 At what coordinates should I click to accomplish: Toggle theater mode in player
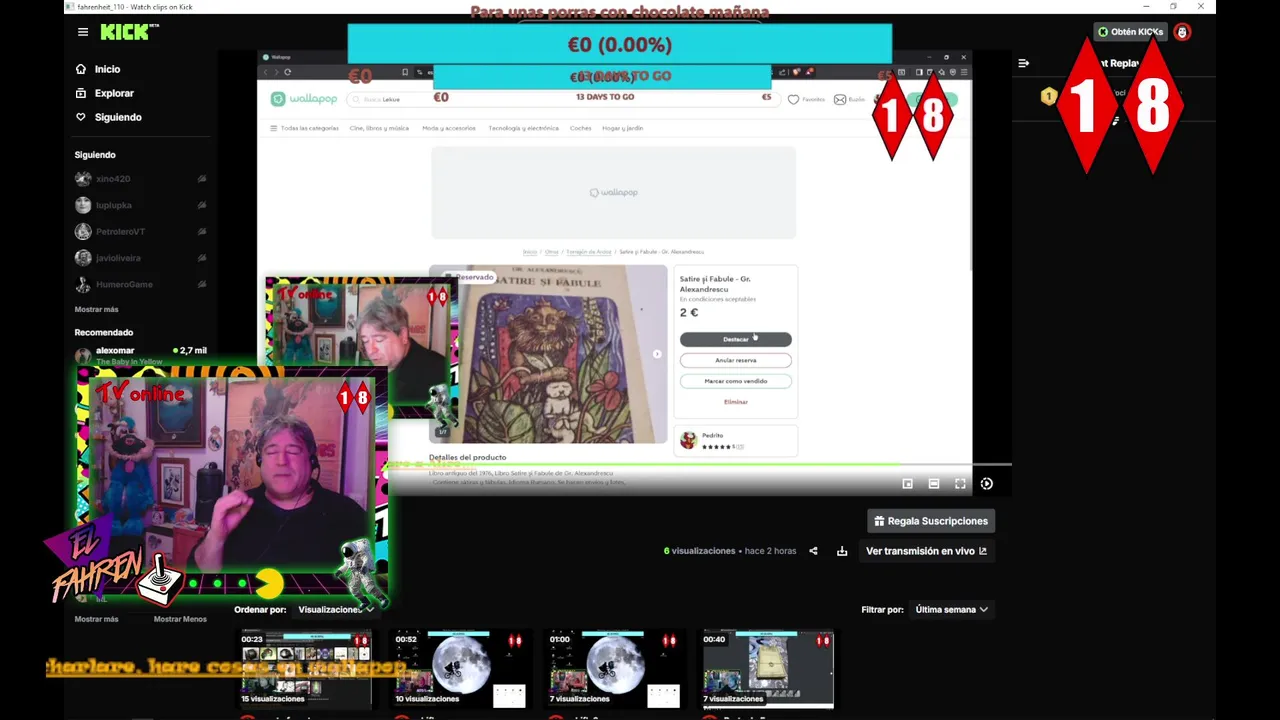coord(934,484)
